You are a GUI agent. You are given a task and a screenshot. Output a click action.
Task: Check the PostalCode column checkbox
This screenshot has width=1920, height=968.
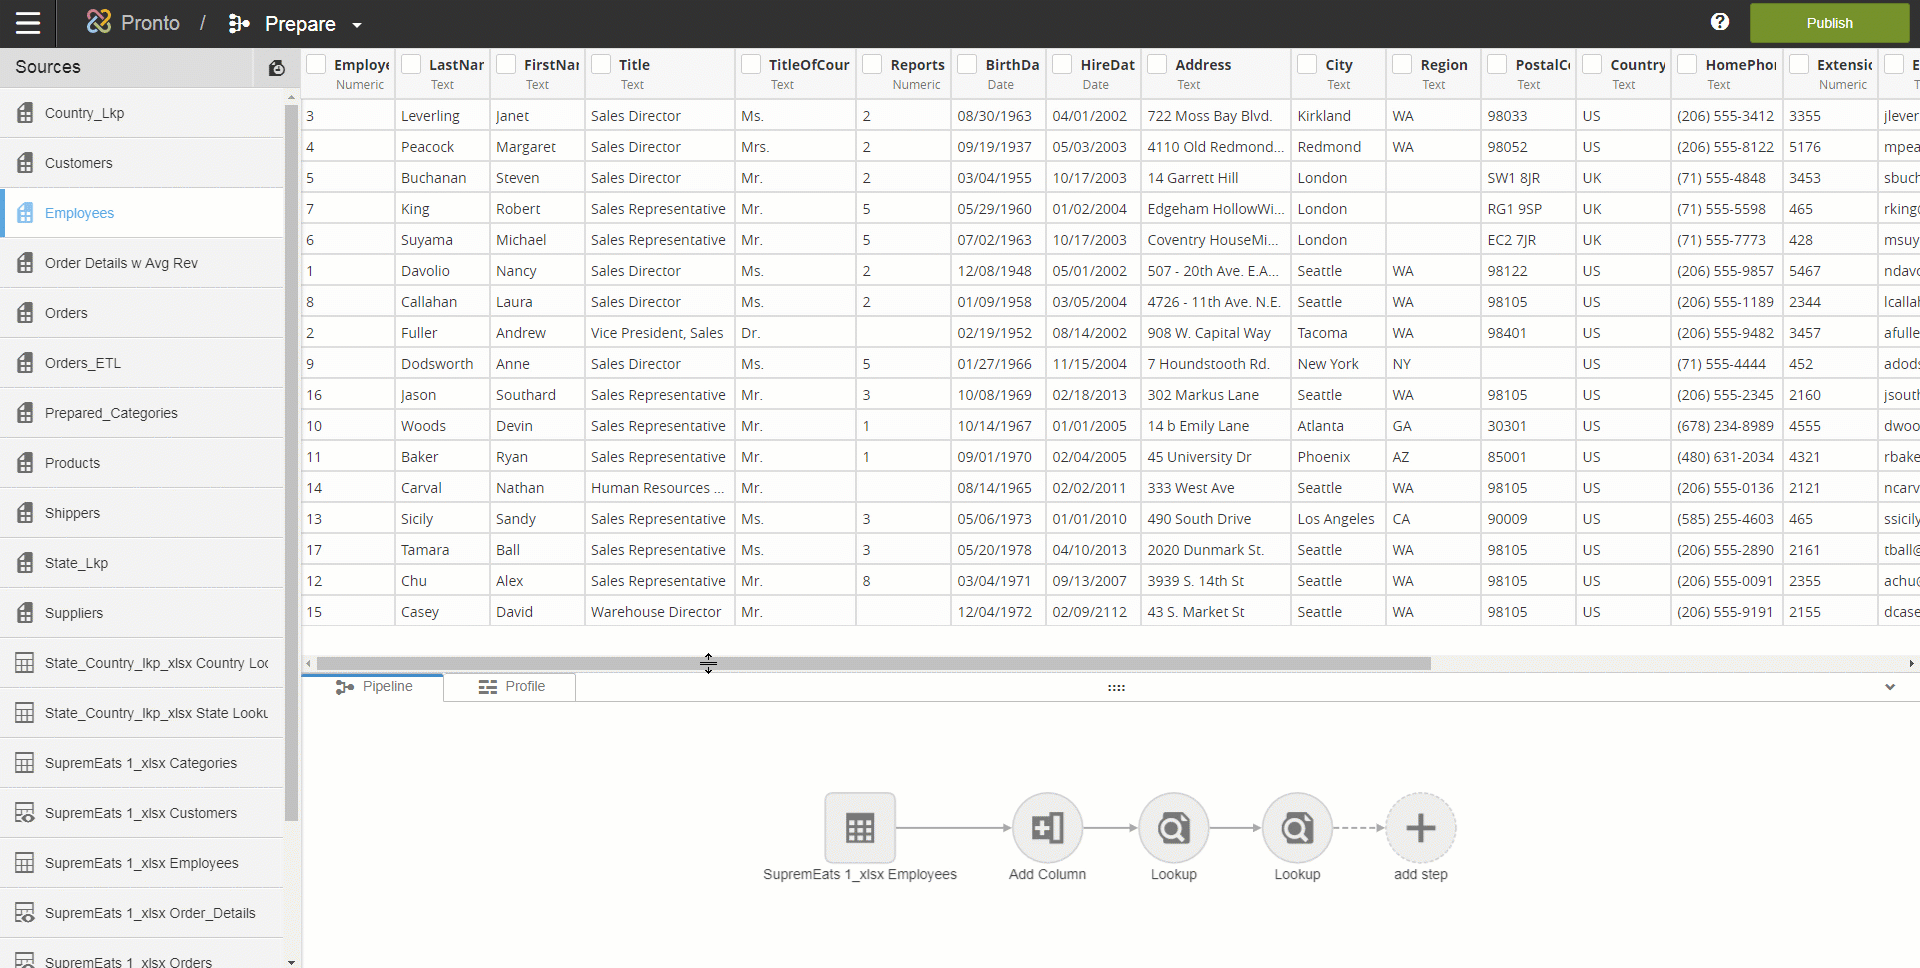[1497, 64]
